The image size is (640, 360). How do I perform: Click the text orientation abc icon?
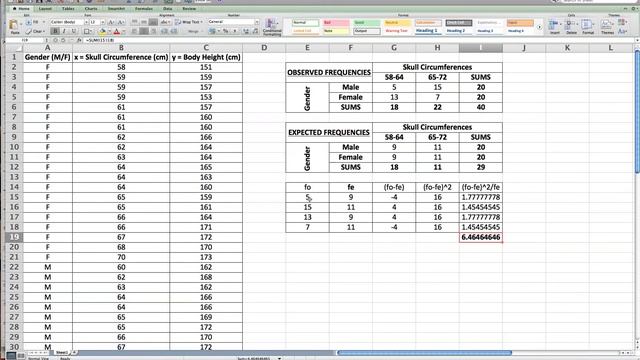pos(165,22)
